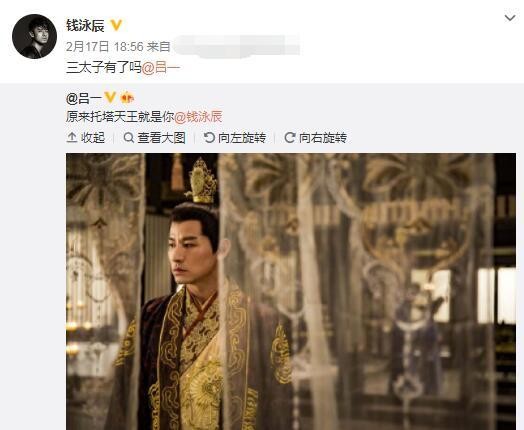Rotate image right with 向右旋转
The image size is (524, 430).
[315, 138]
